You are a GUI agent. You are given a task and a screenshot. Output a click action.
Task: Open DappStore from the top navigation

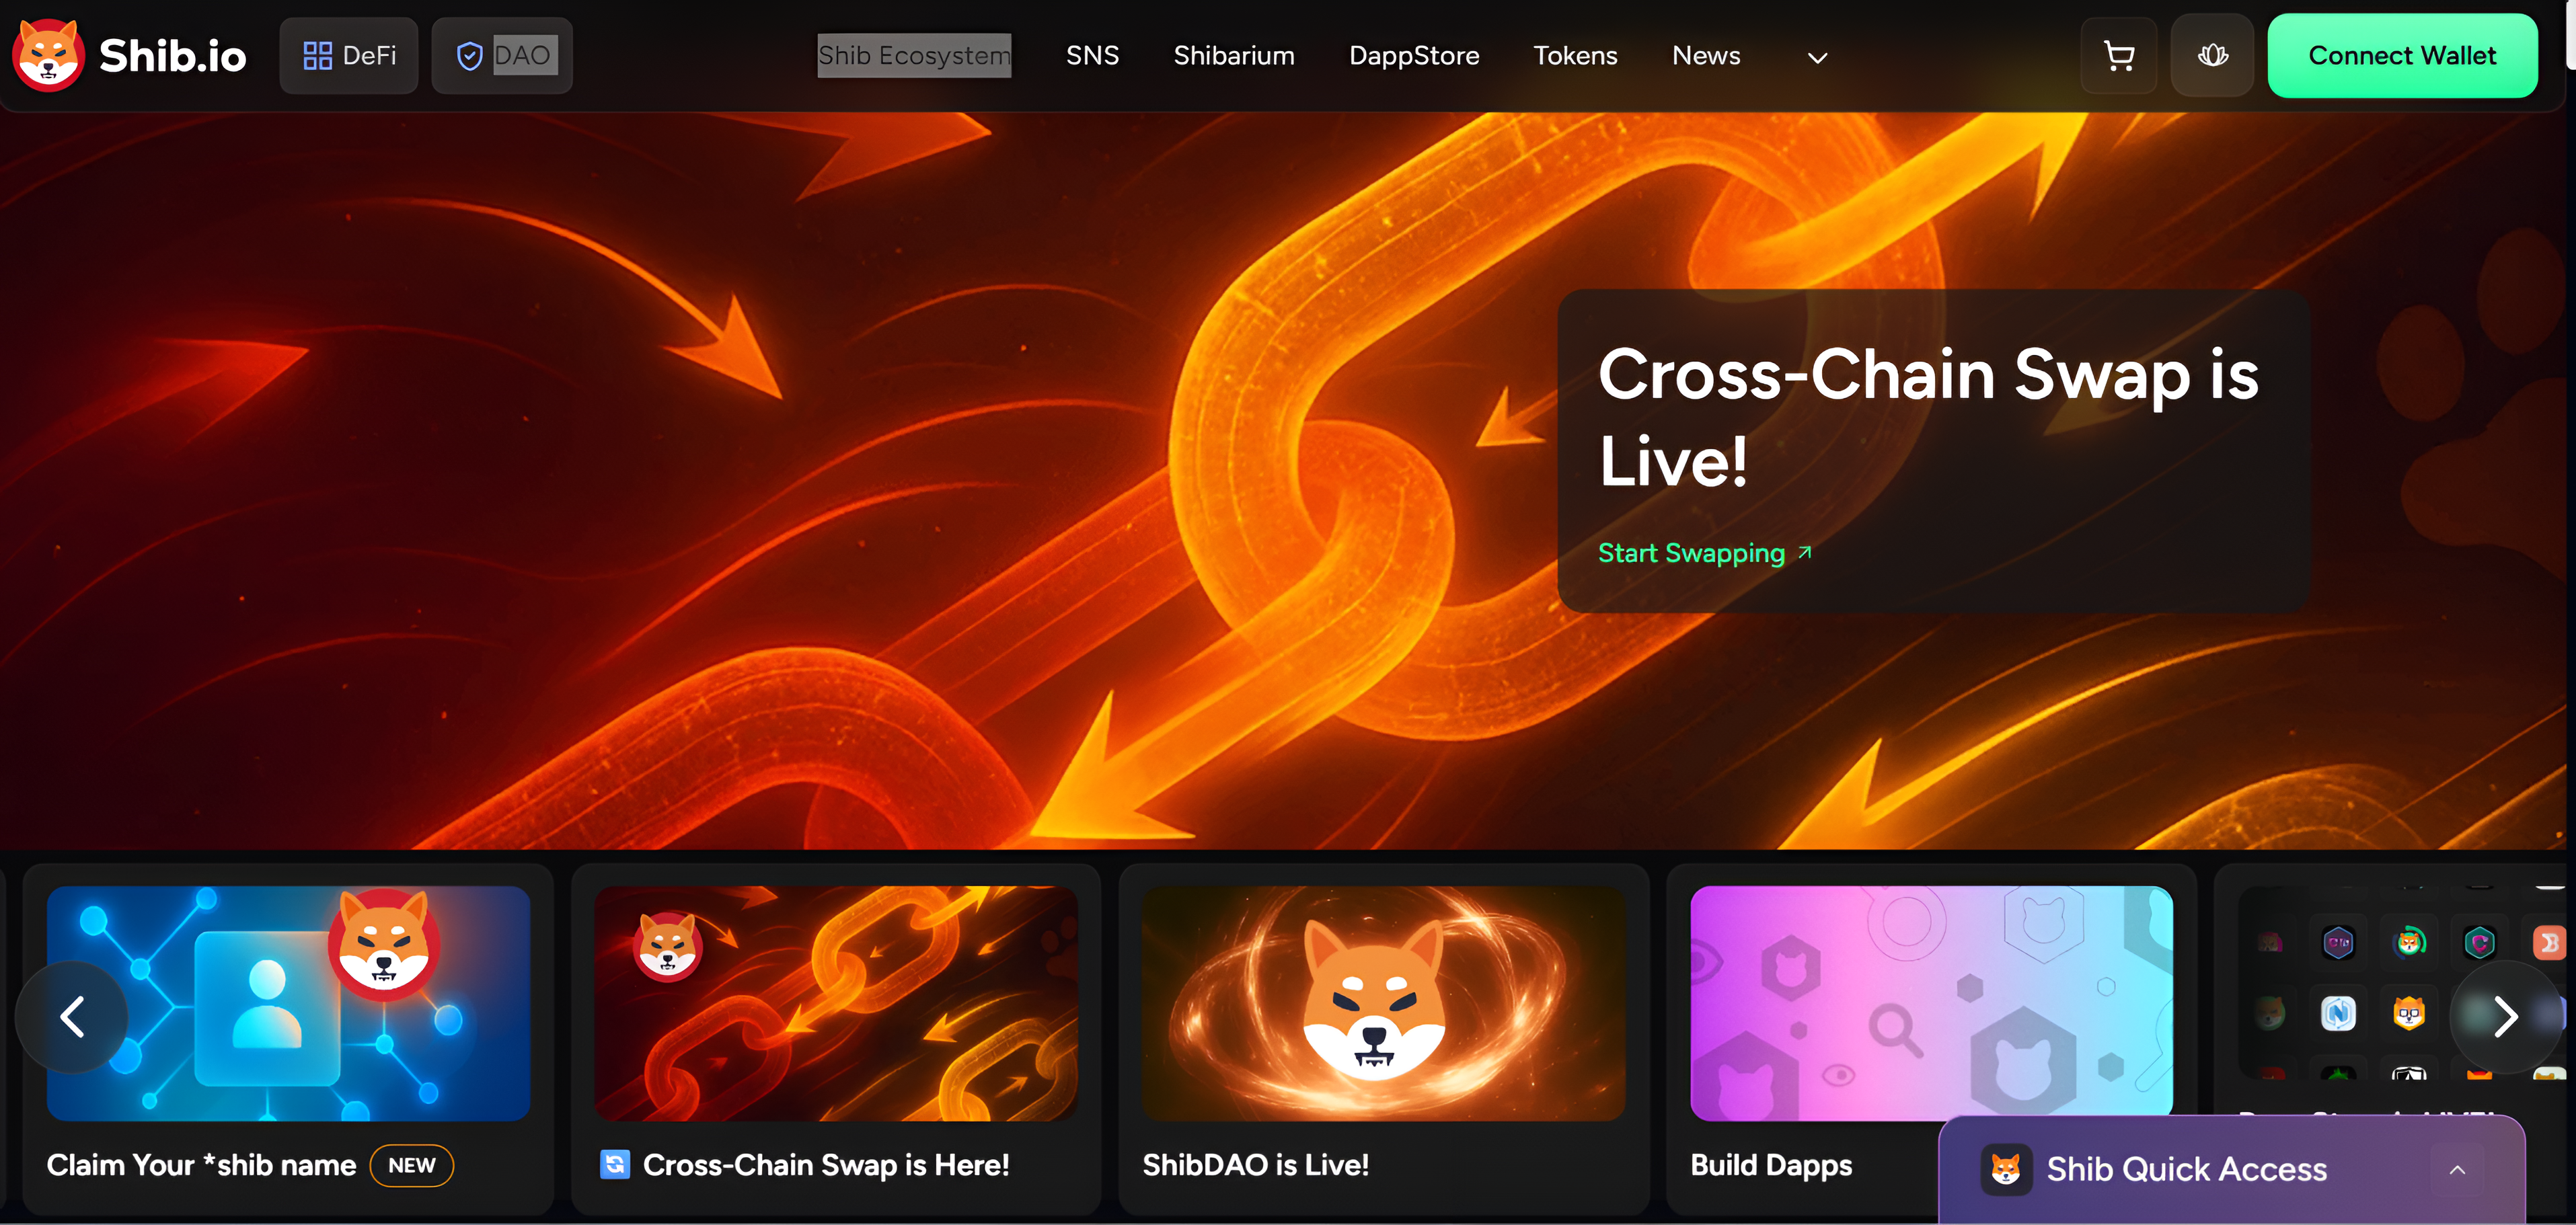tap(1413, 56)
